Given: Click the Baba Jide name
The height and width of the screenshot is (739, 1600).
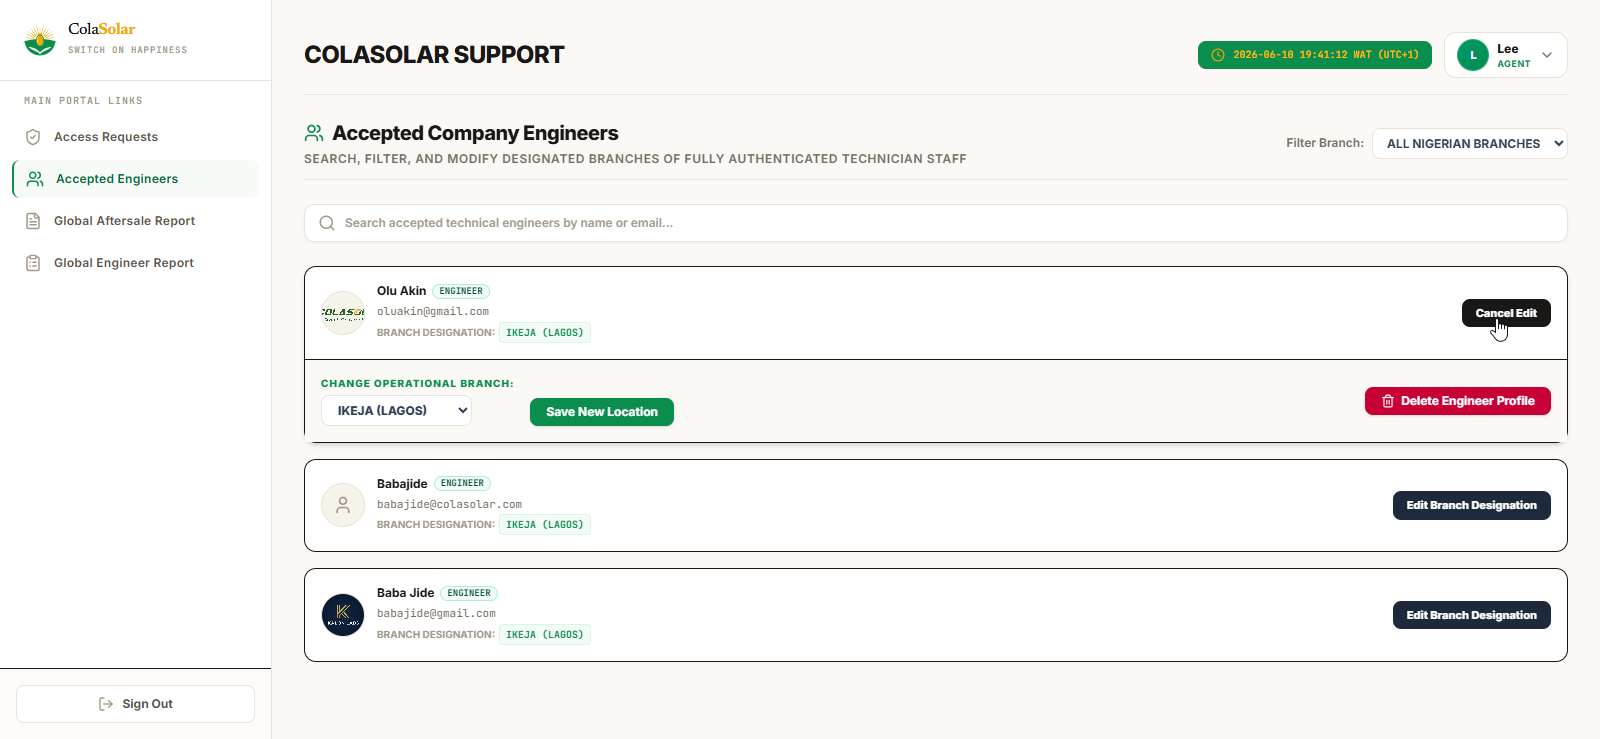Looking at the screenshot, I should pyautogui.click(x=405, y=593).
